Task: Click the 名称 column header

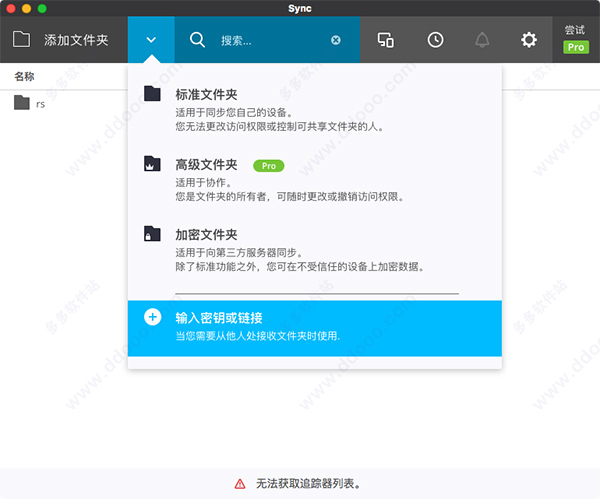Action: point(24,77)
